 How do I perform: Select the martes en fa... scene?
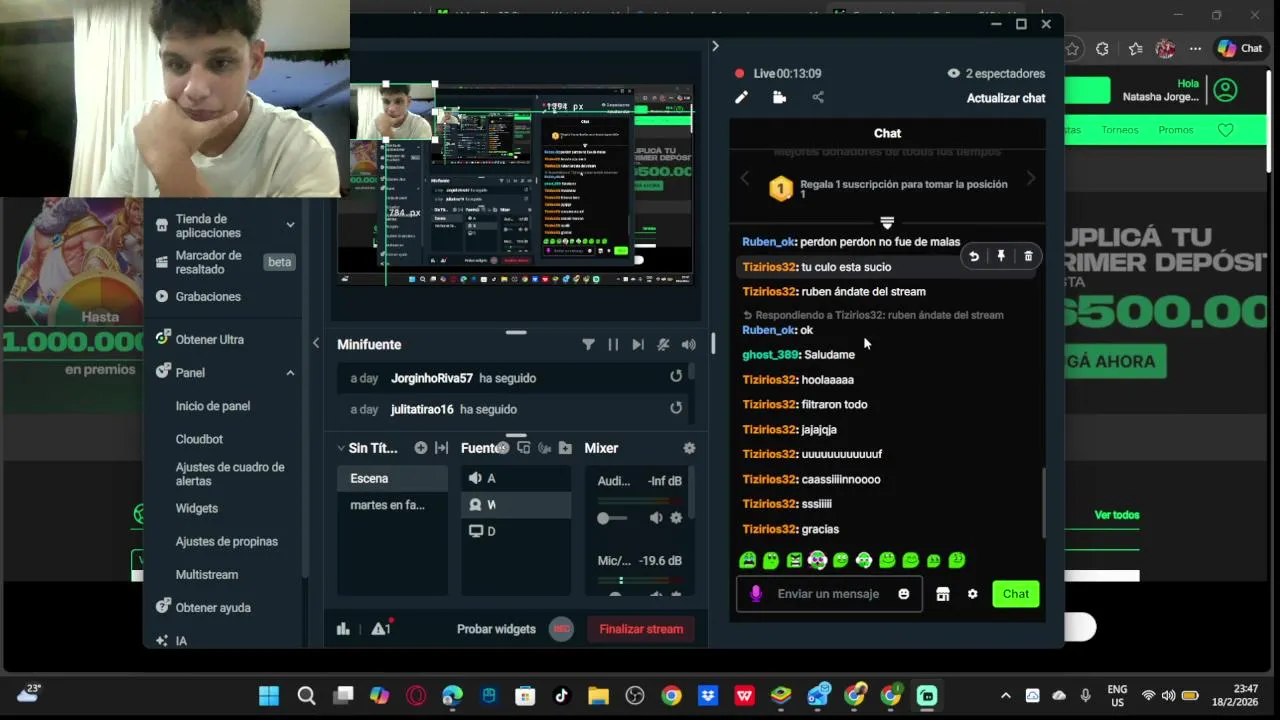pyautogui.click(x=392, y=505)
